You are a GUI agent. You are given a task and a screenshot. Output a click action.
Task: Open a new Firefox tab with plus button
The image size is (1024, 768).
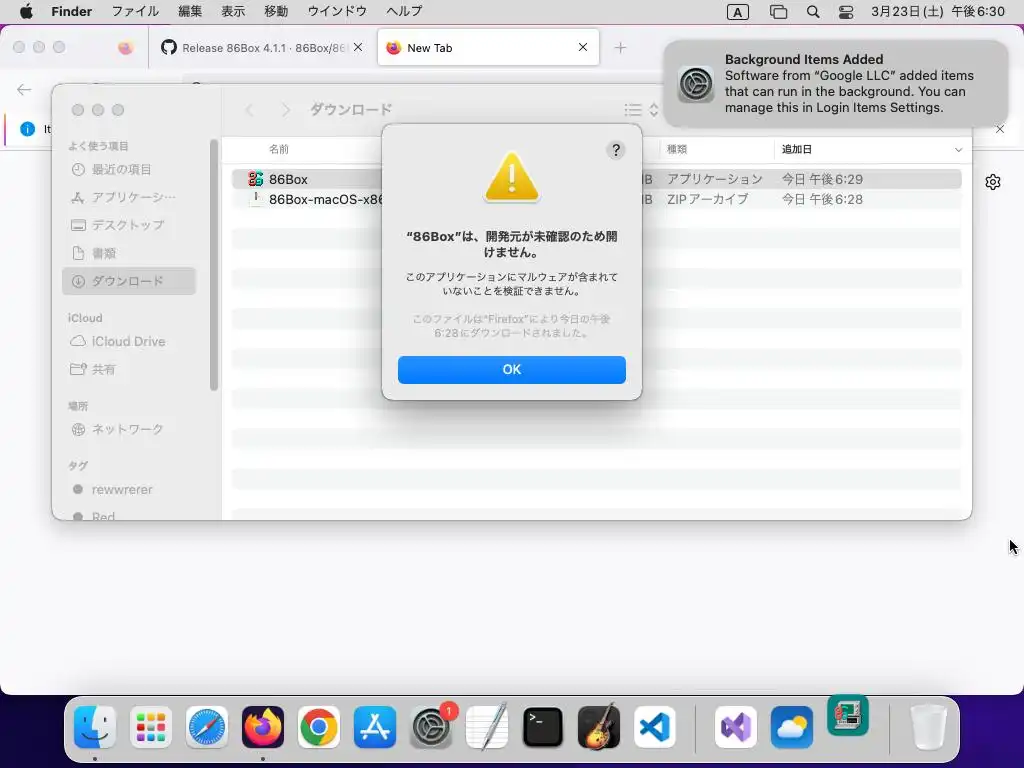tap(620, 48)
